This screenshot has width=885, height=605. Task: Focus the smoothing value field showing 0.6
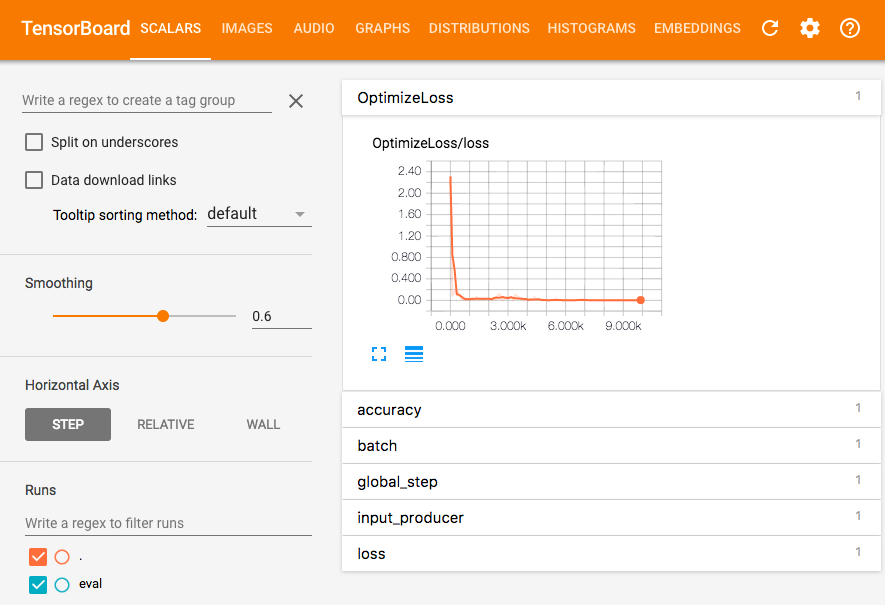tap(282, 317)
